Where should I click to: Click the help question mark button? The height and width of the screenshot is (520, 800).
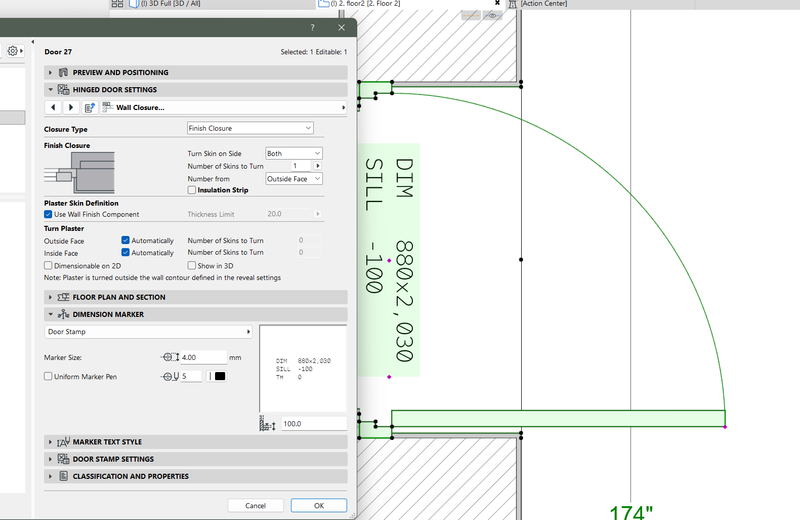[312, 28]
